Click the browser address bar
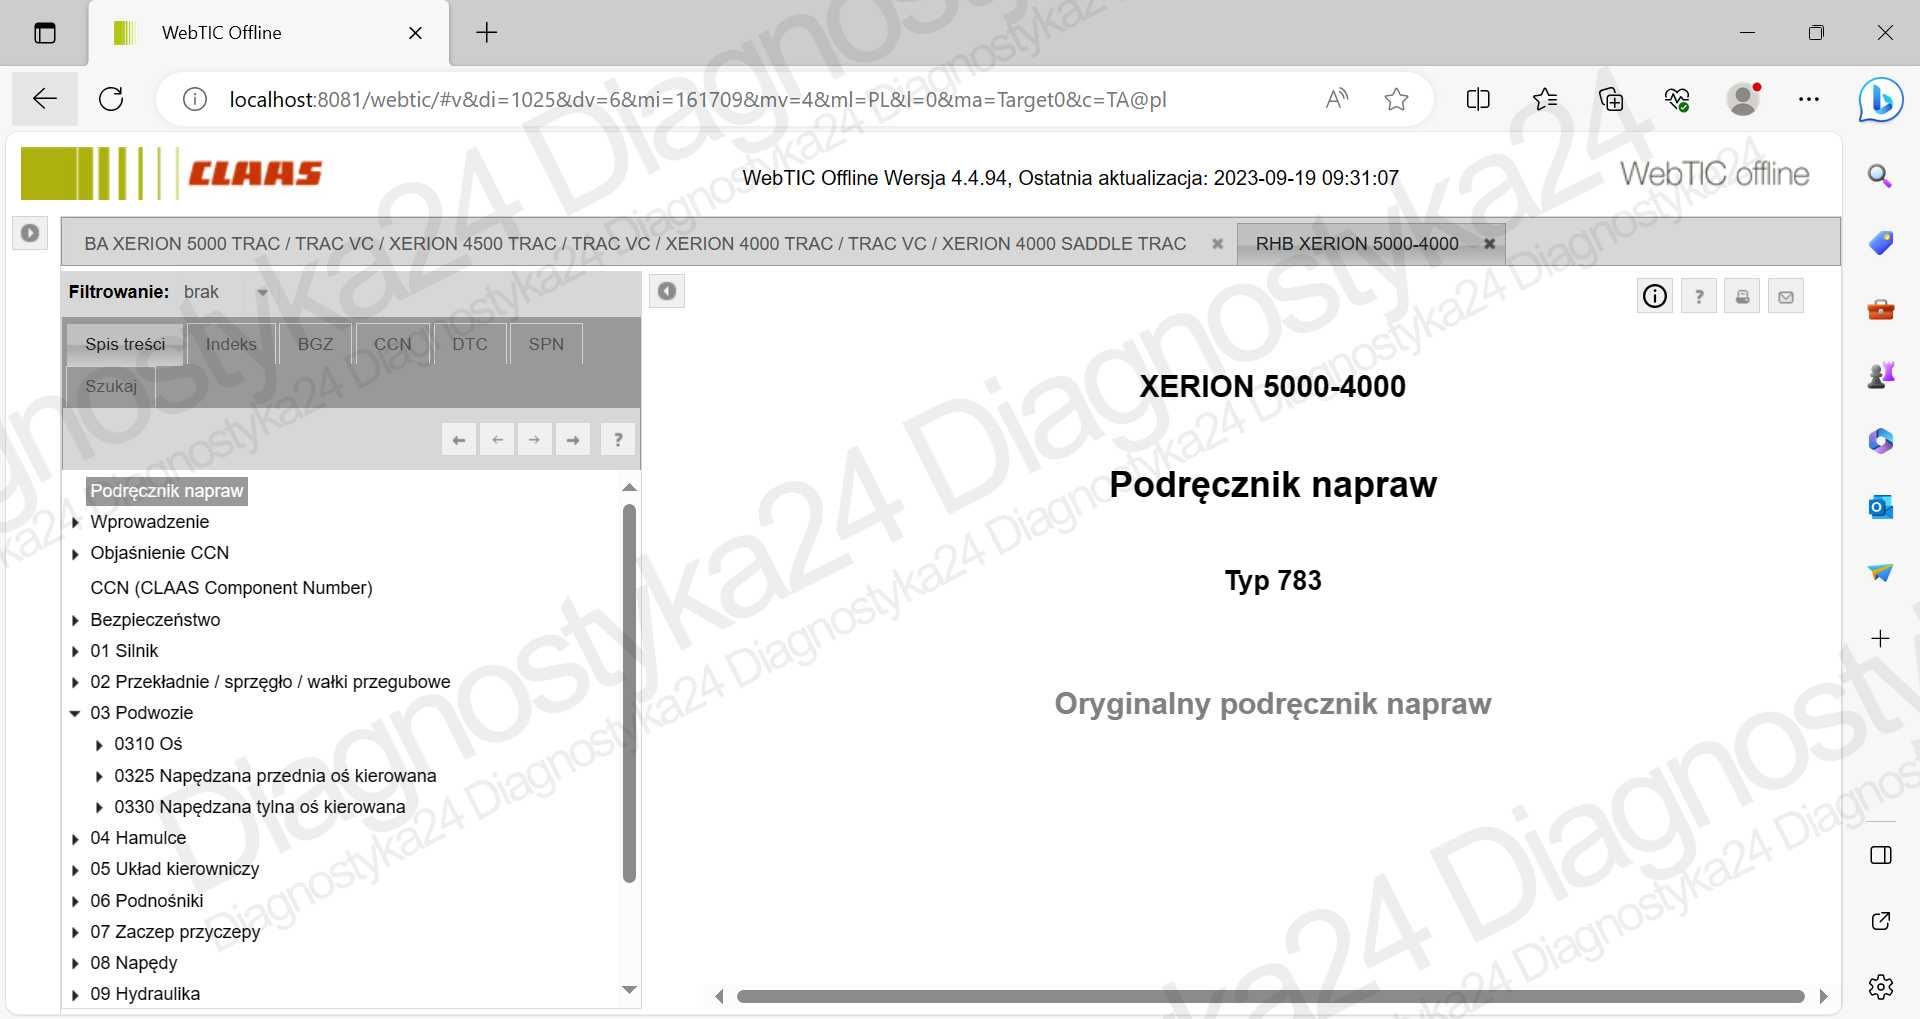This screenshot has height=1019, width=1920. tap(697, 99)
